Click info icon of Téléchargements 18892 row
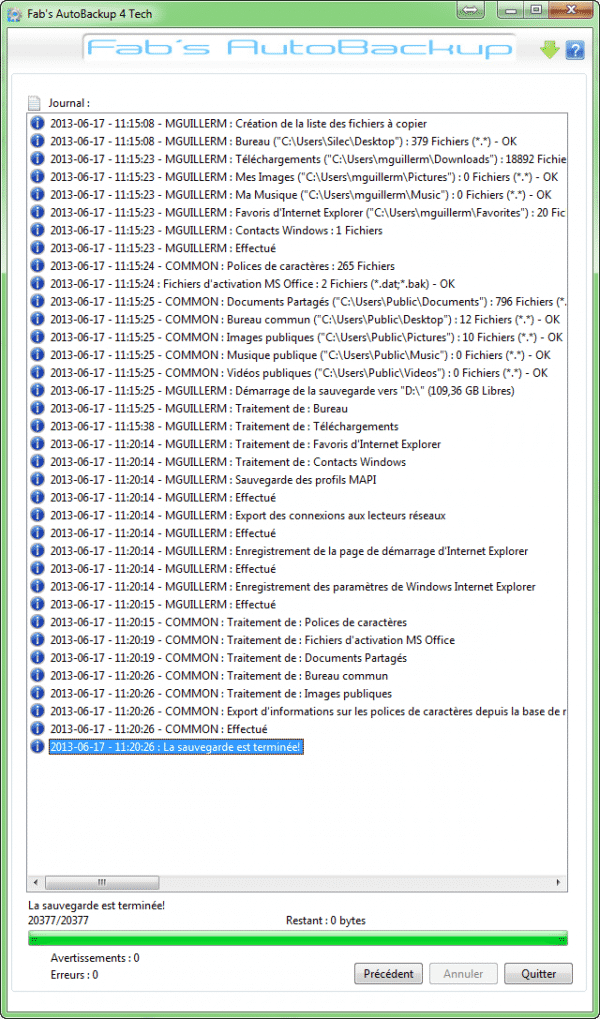The image size is (600, 1019). click(37, 159)
